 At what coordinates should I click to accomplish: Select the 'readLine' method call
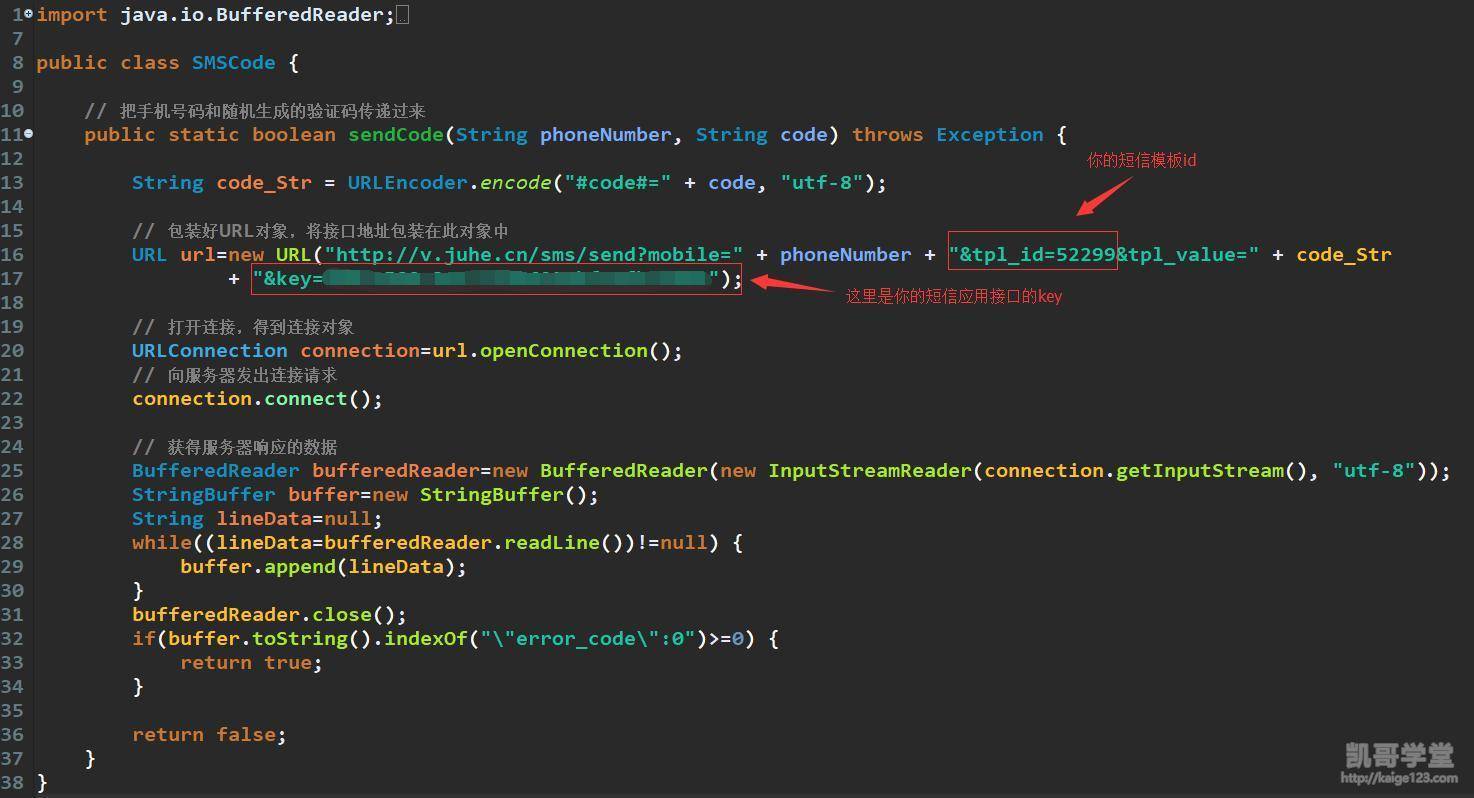coord(552,543)
